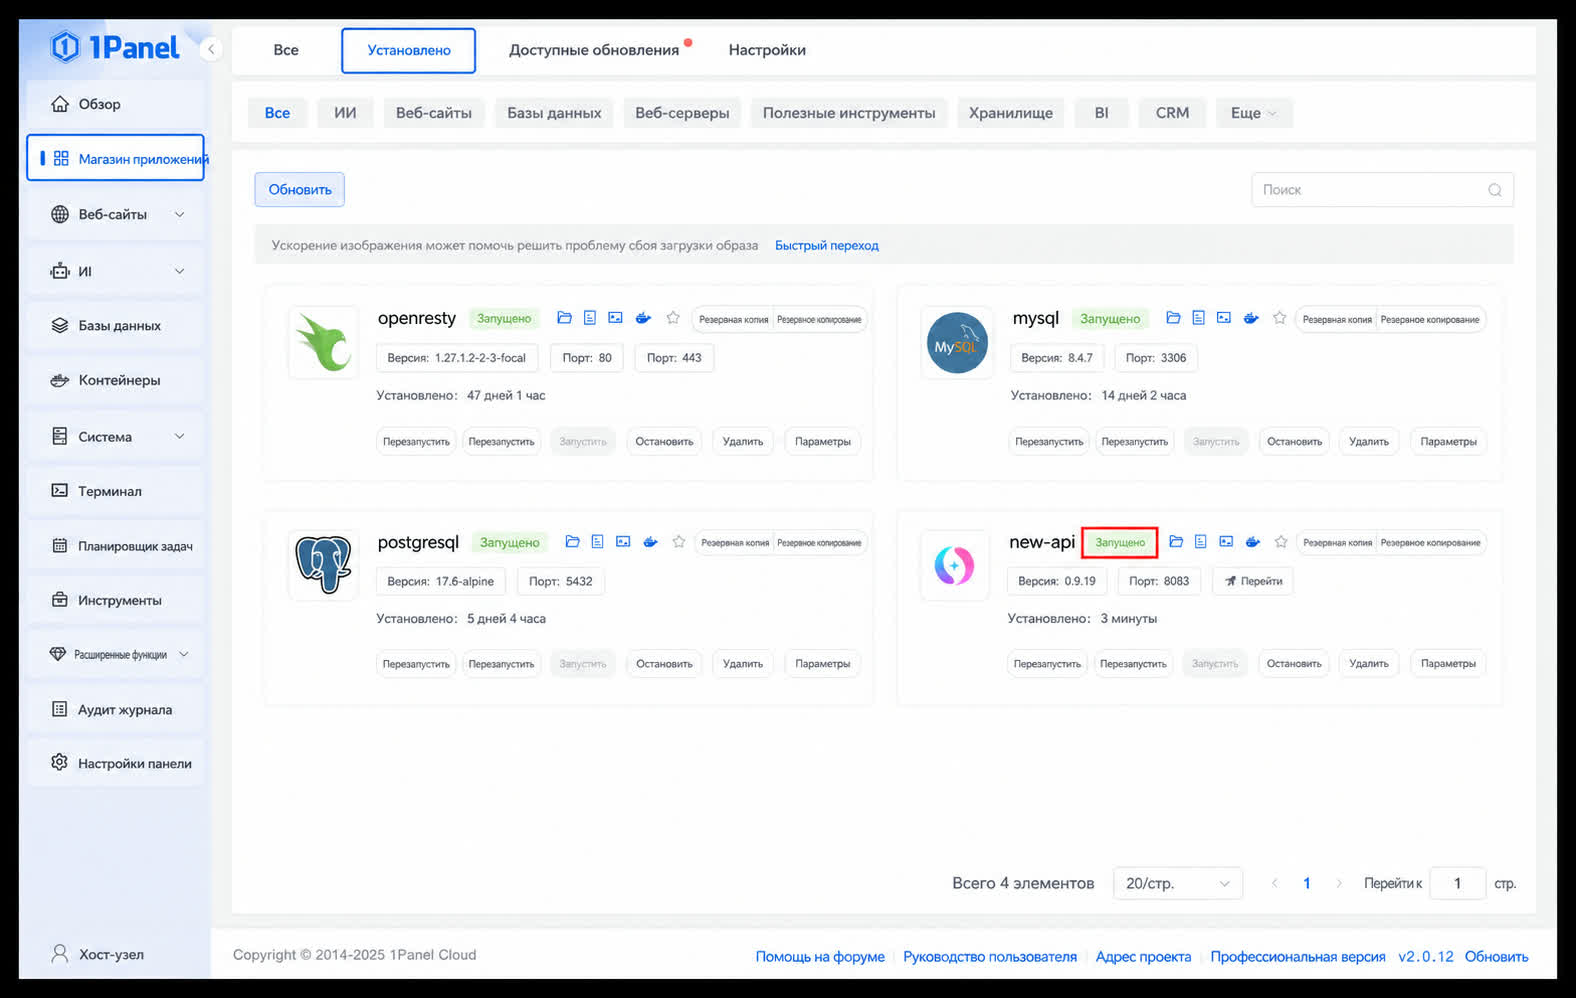The image size is (1576, 998).
Task: Switch to the Доступные обновления tab
Action: pyautogui.click(x=594, y=50)
